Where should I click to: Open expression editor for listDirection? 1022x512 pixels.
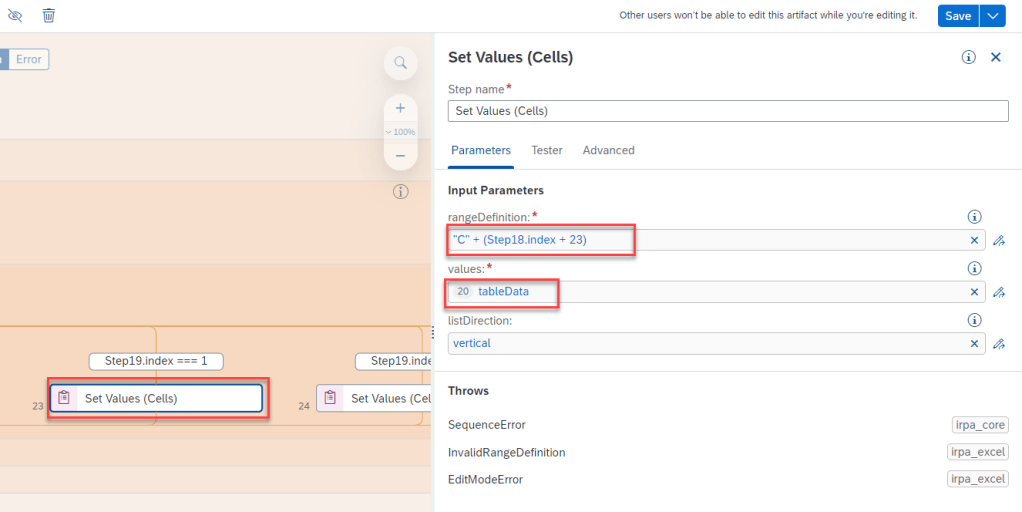pyautogui.click(x=998, y=344)
